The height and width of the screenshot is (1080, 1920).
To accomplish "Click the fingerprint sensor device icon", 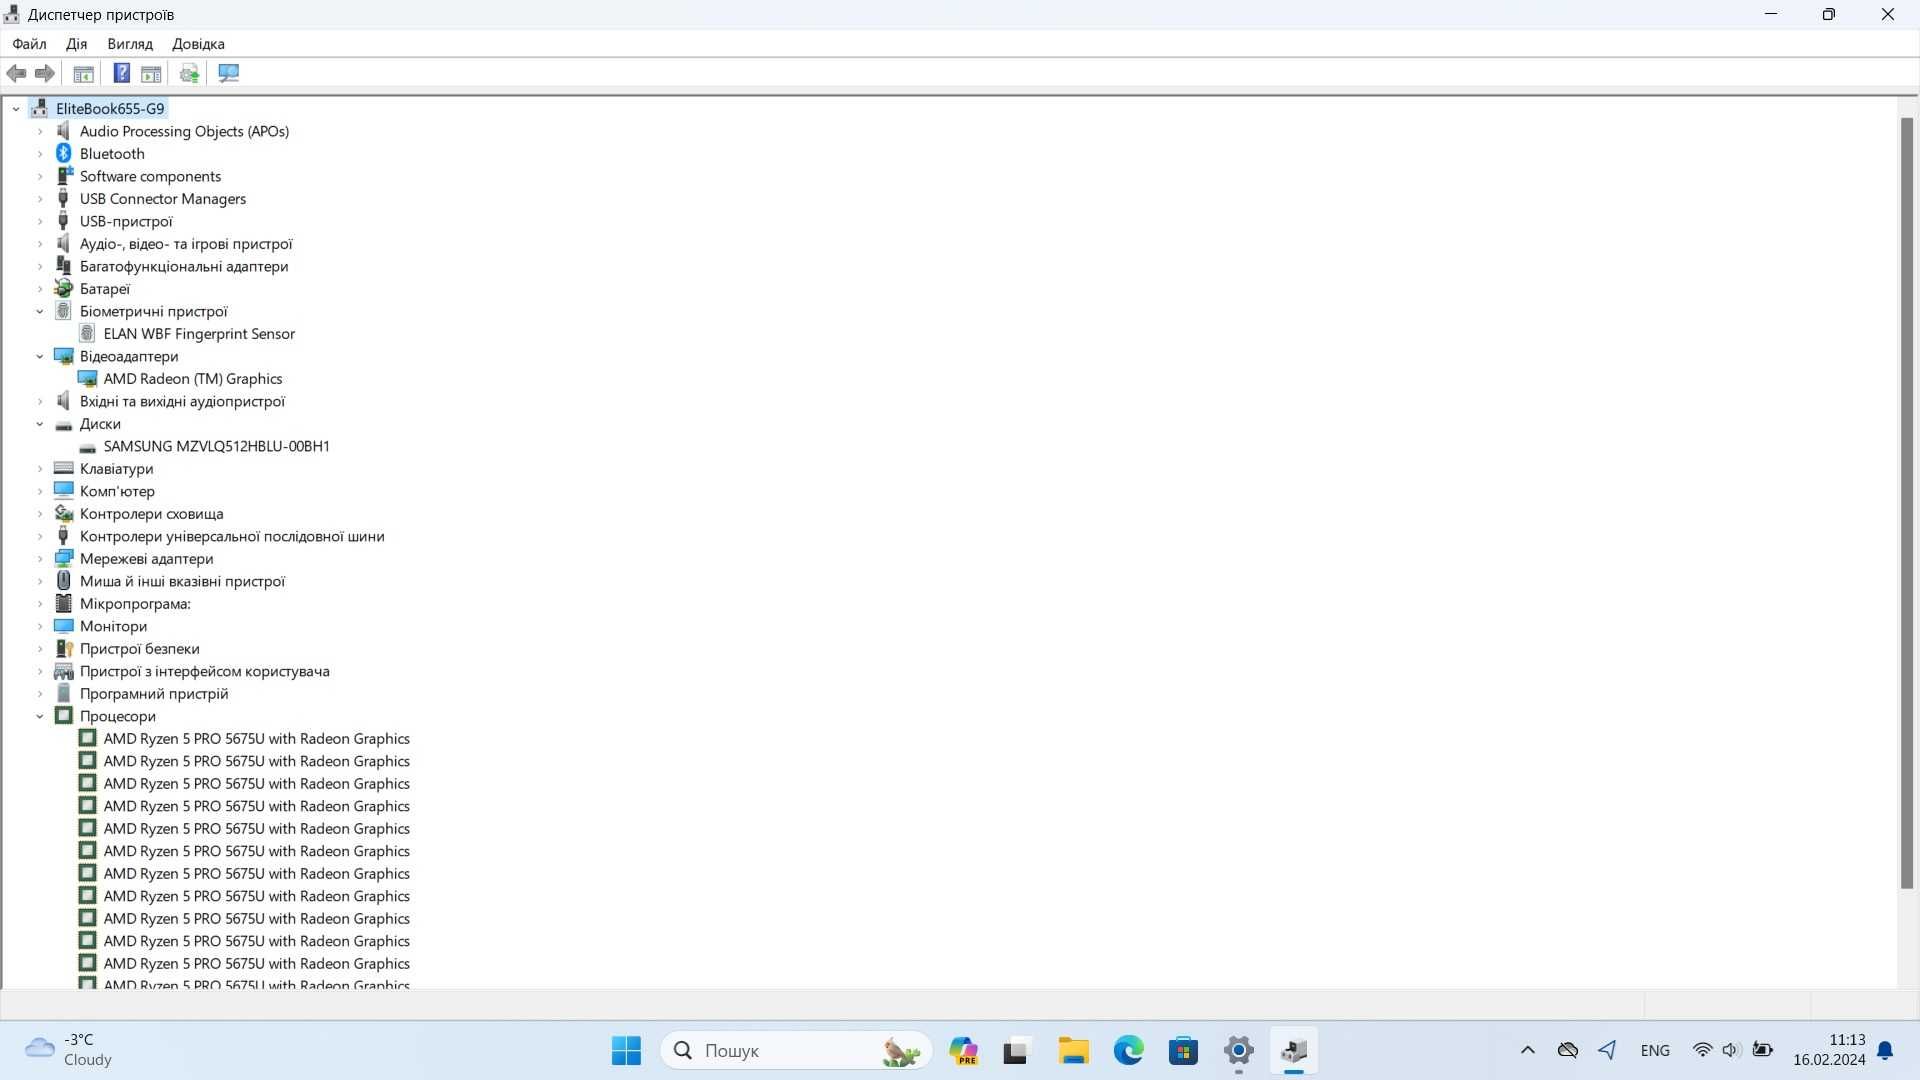I will (x=87, y=333).
